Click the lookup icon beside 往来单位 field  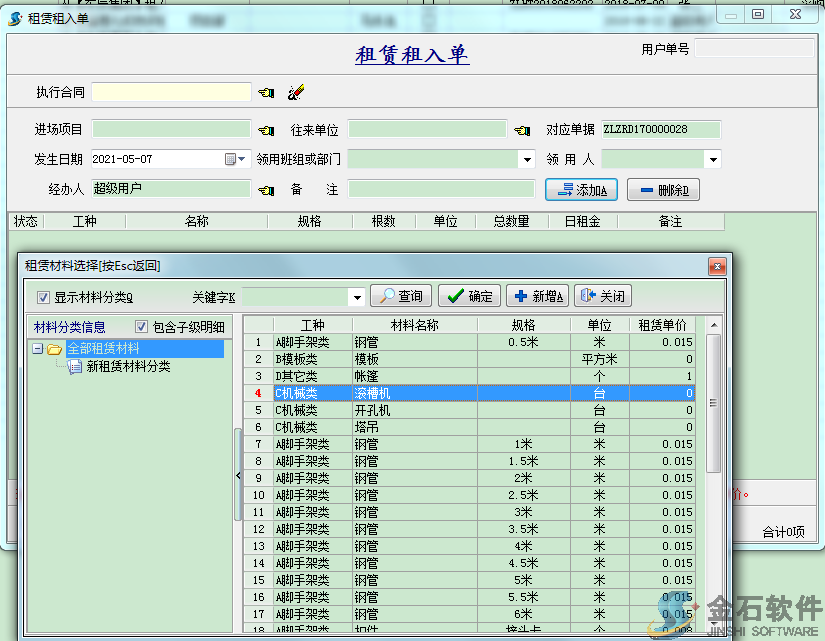click(522, 130)
